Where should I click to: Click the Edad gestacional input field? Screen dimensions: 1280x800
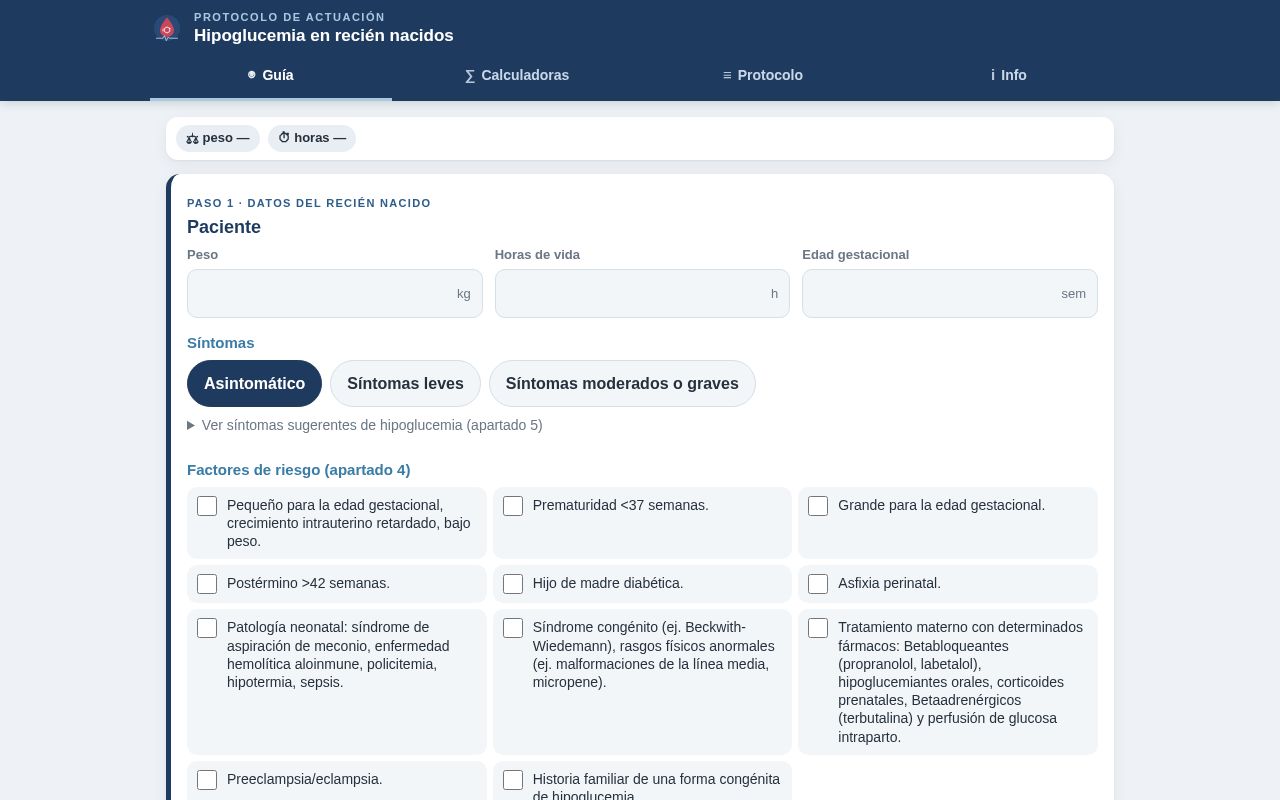pos(950,293)
